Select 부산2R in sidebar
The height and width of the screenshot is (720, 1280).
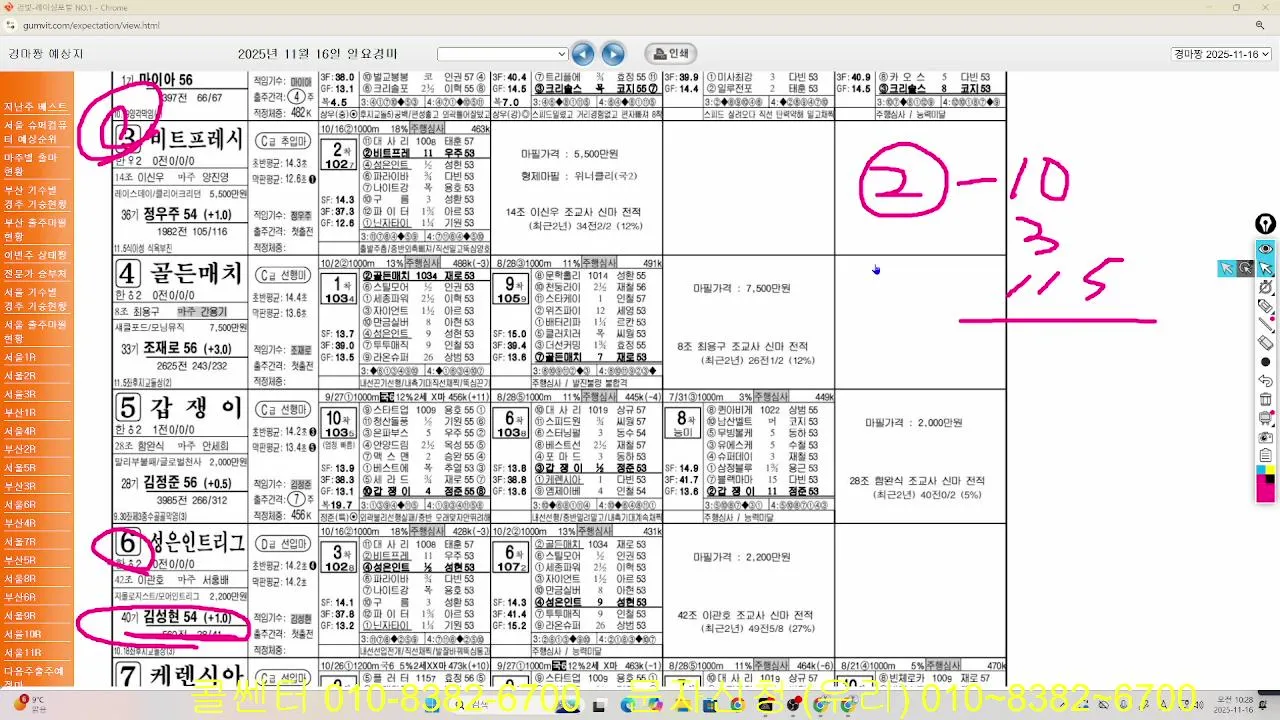(20, 450)
